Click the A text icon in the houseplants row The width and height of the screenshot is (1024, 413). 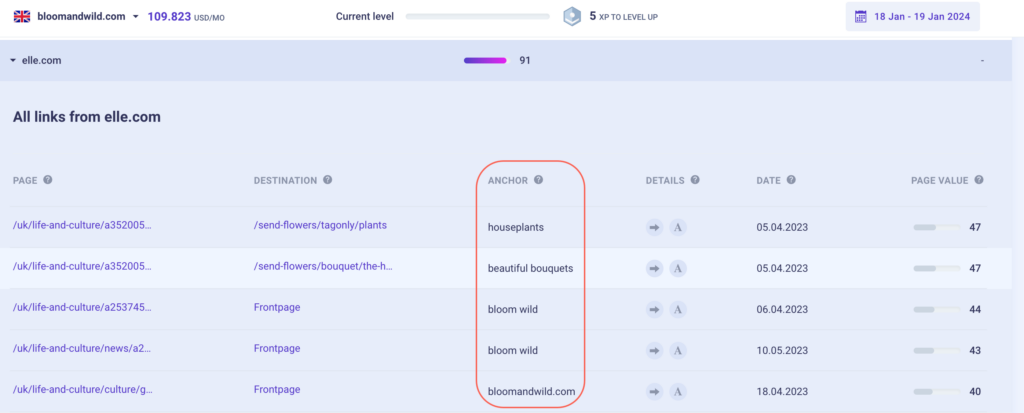pyautogui.click(x=678, y=227)
